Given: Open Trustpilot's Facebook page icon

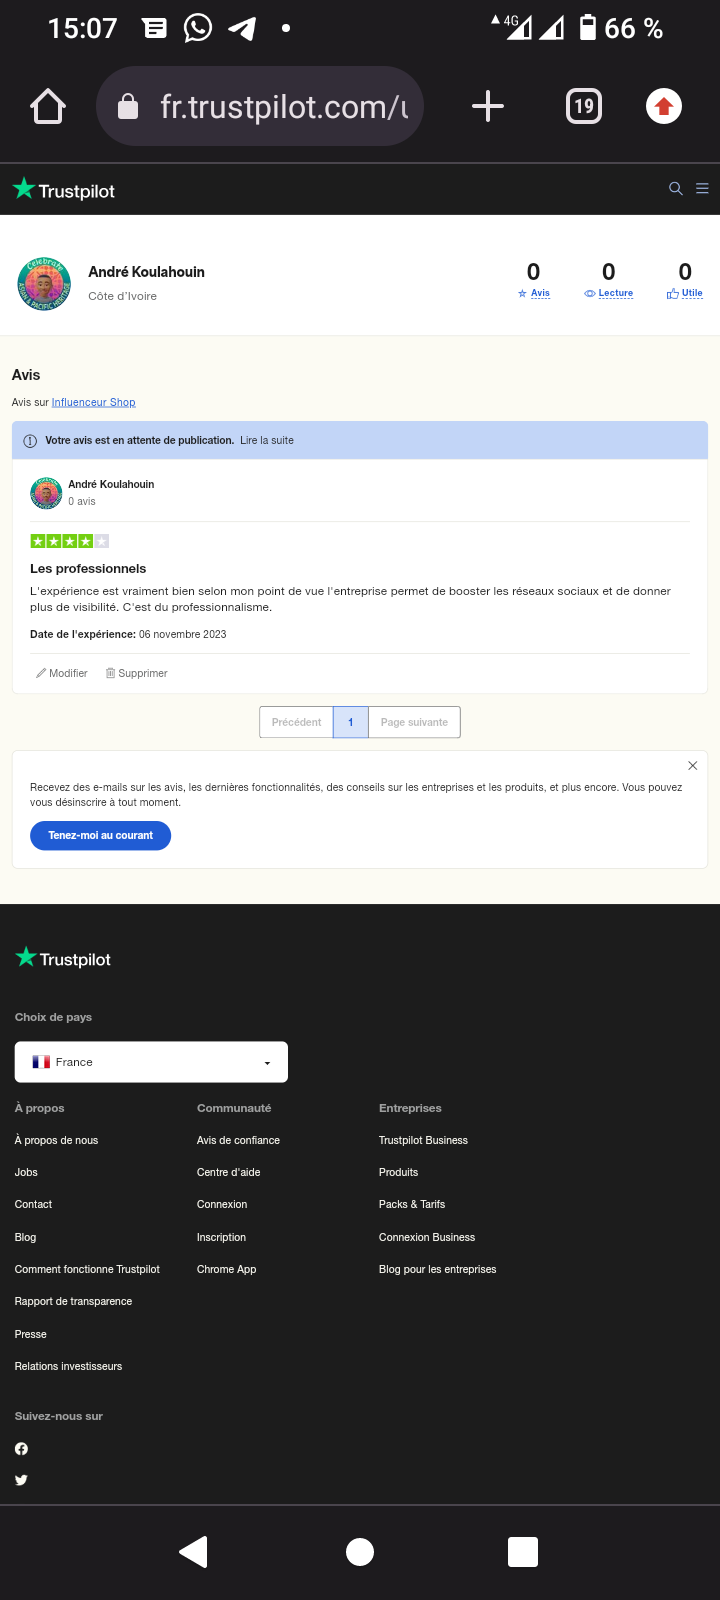Looking at the screenshot, I should coord(21,1449).
